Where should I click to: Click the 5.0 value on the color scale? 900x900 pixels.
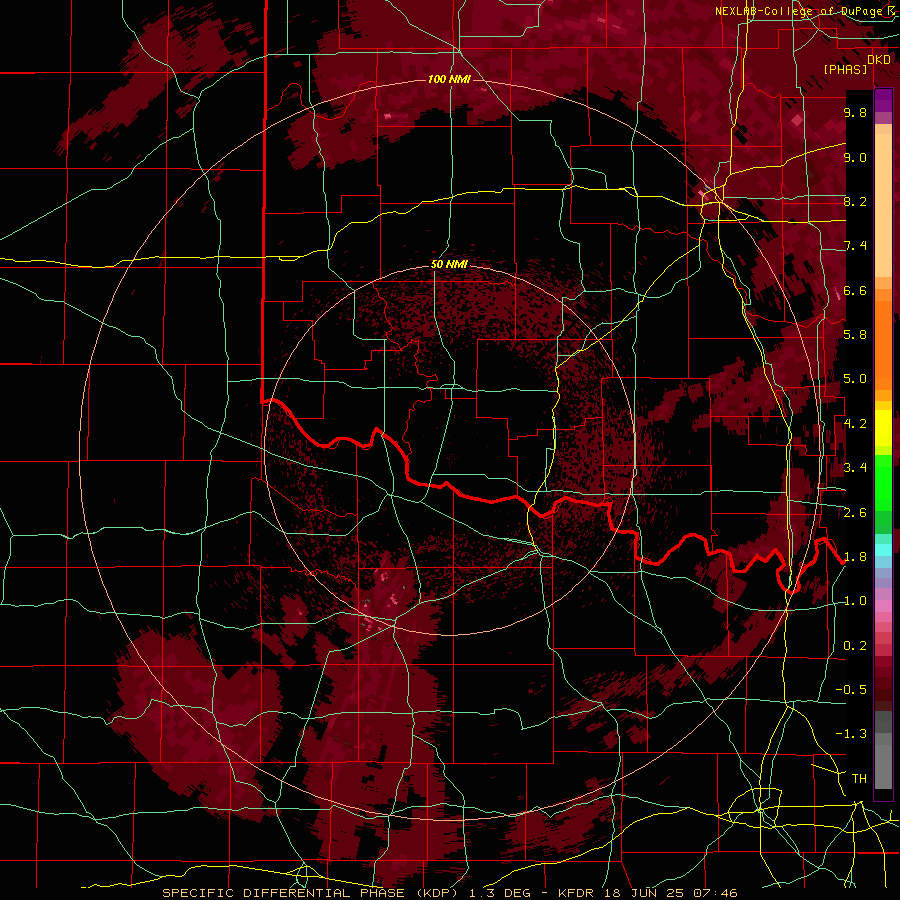(x=855, y=379)
